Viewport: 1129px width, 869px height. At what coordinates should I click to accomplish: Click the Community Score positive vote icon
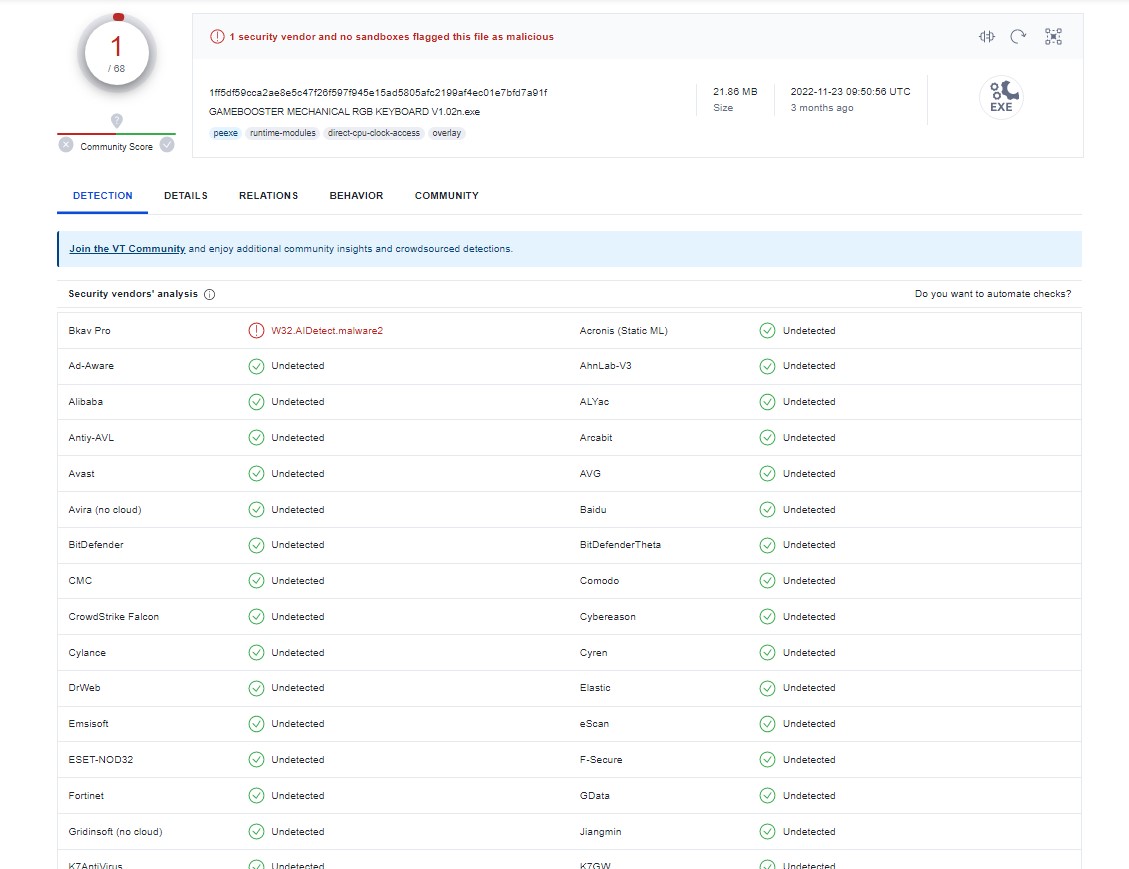point(167,145)
